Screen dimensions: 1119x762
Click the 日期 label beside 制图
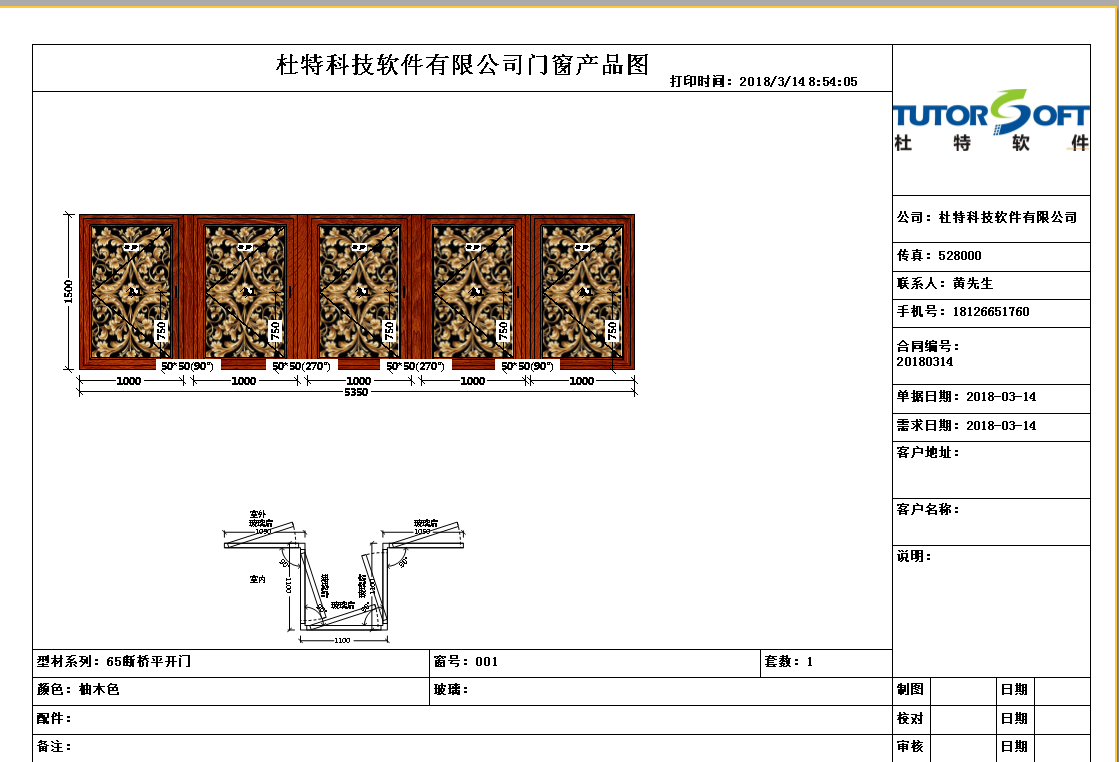click(1014, 689)
